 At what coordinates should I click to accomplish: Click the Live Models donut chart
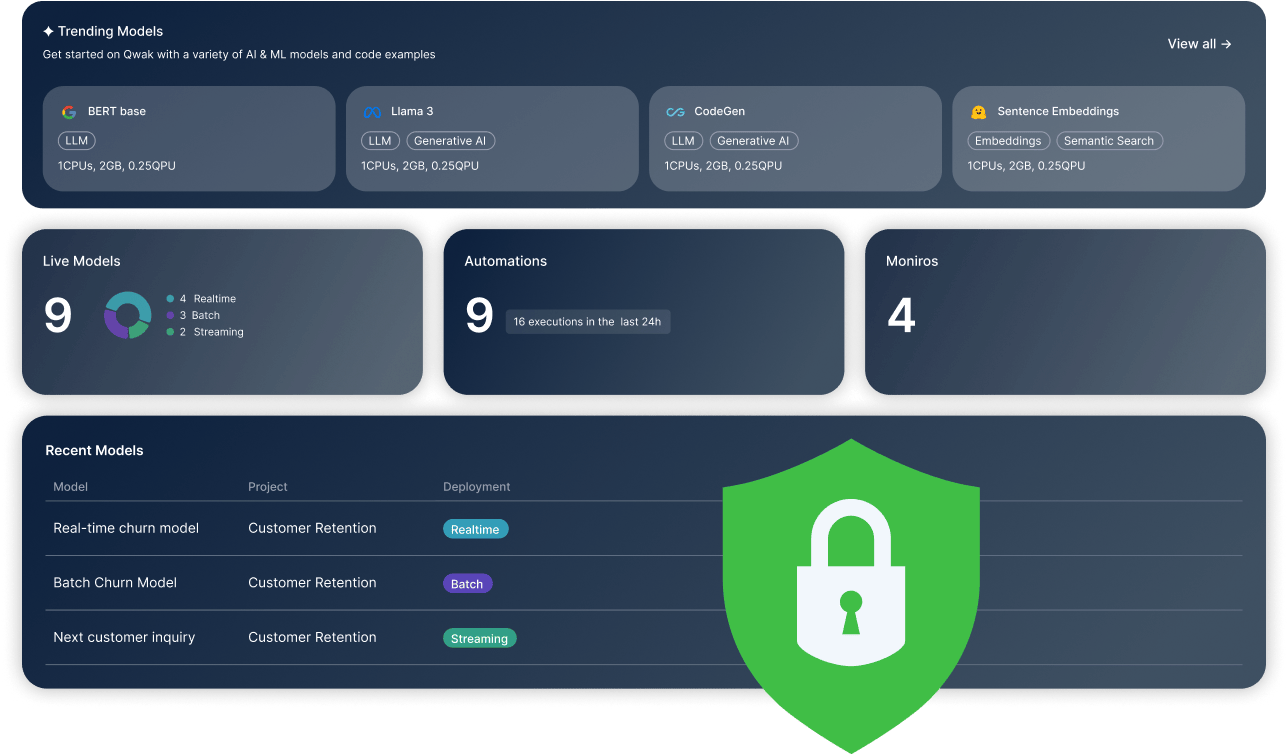point(127,315)
